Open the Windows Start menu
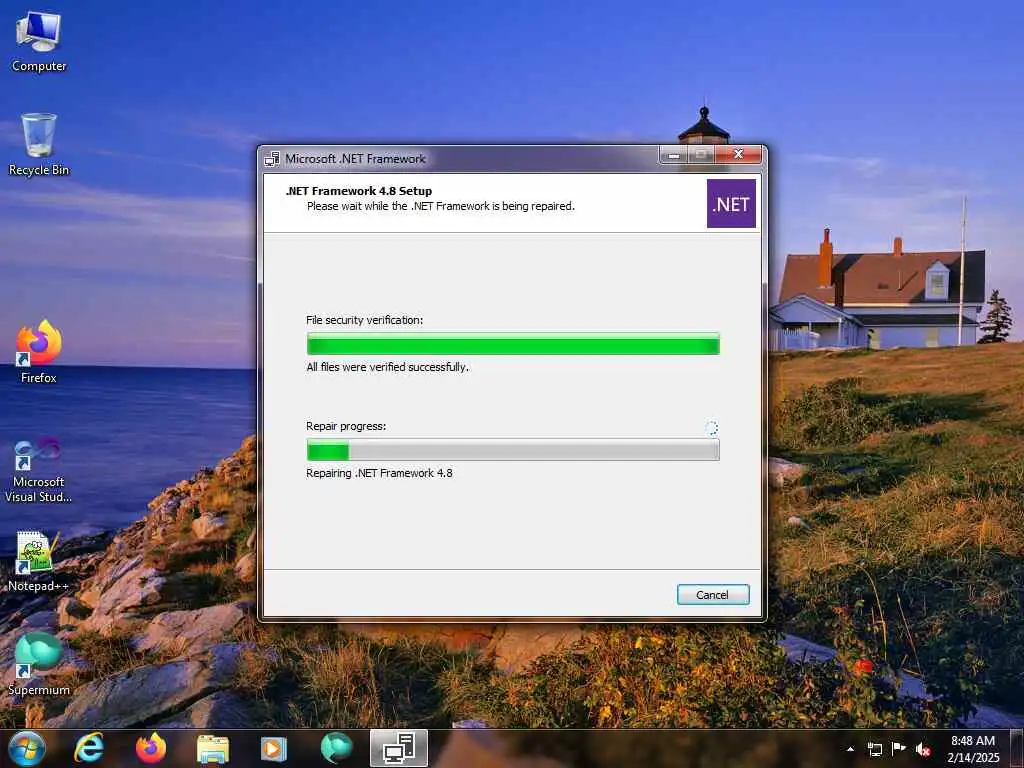This screenshot has height=768, width=1024. 27,748
